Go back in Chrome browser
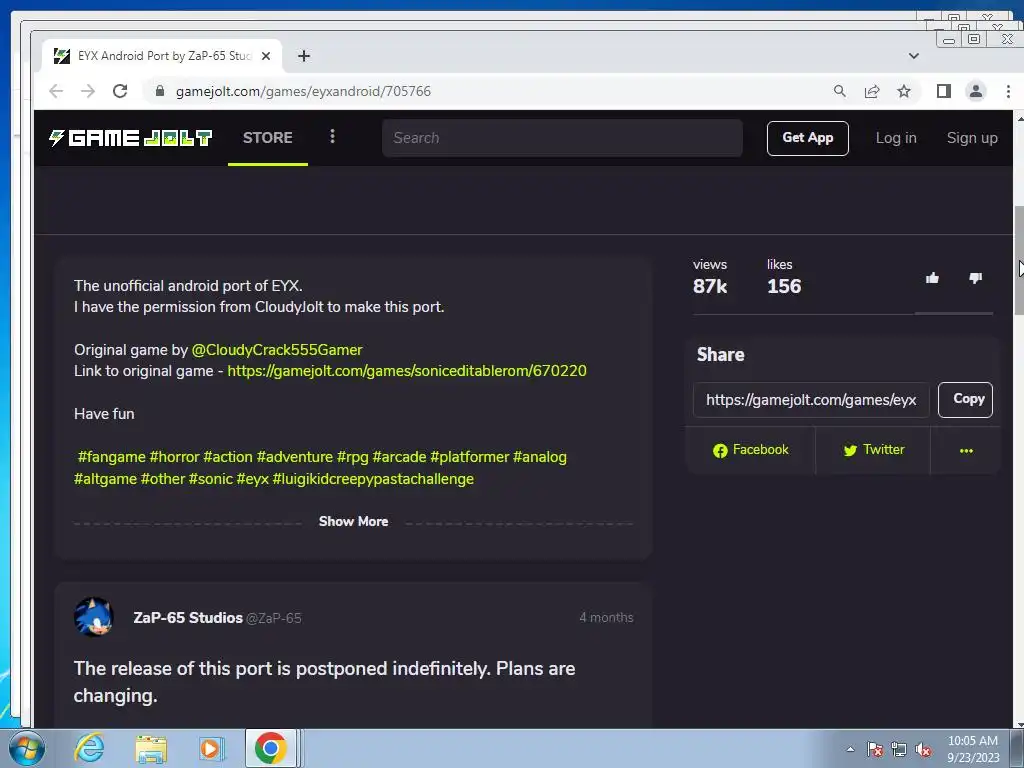This screenshot has height=768, width=1024. point(56,91)
